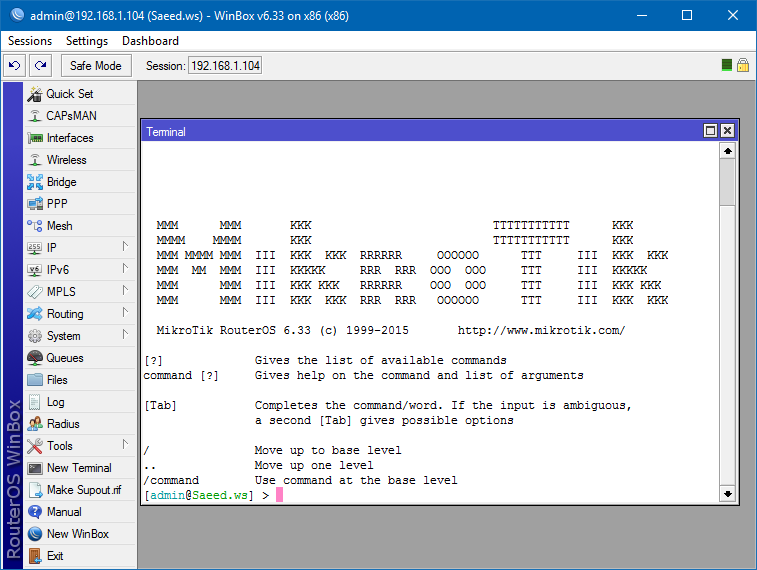
Task: Open the Settings menu
Action: (x=87, y=41)
